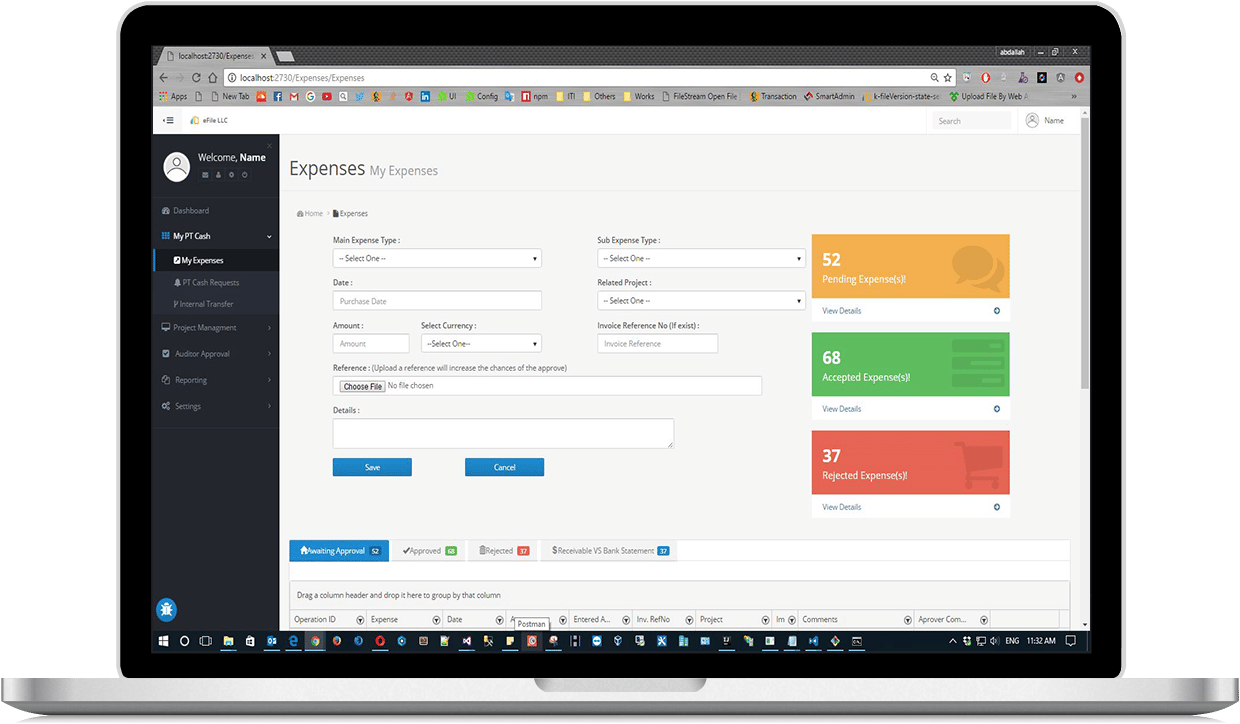Click into the Amount field
The width and height of the screenshot is (1240, 724).
(371, 343)
